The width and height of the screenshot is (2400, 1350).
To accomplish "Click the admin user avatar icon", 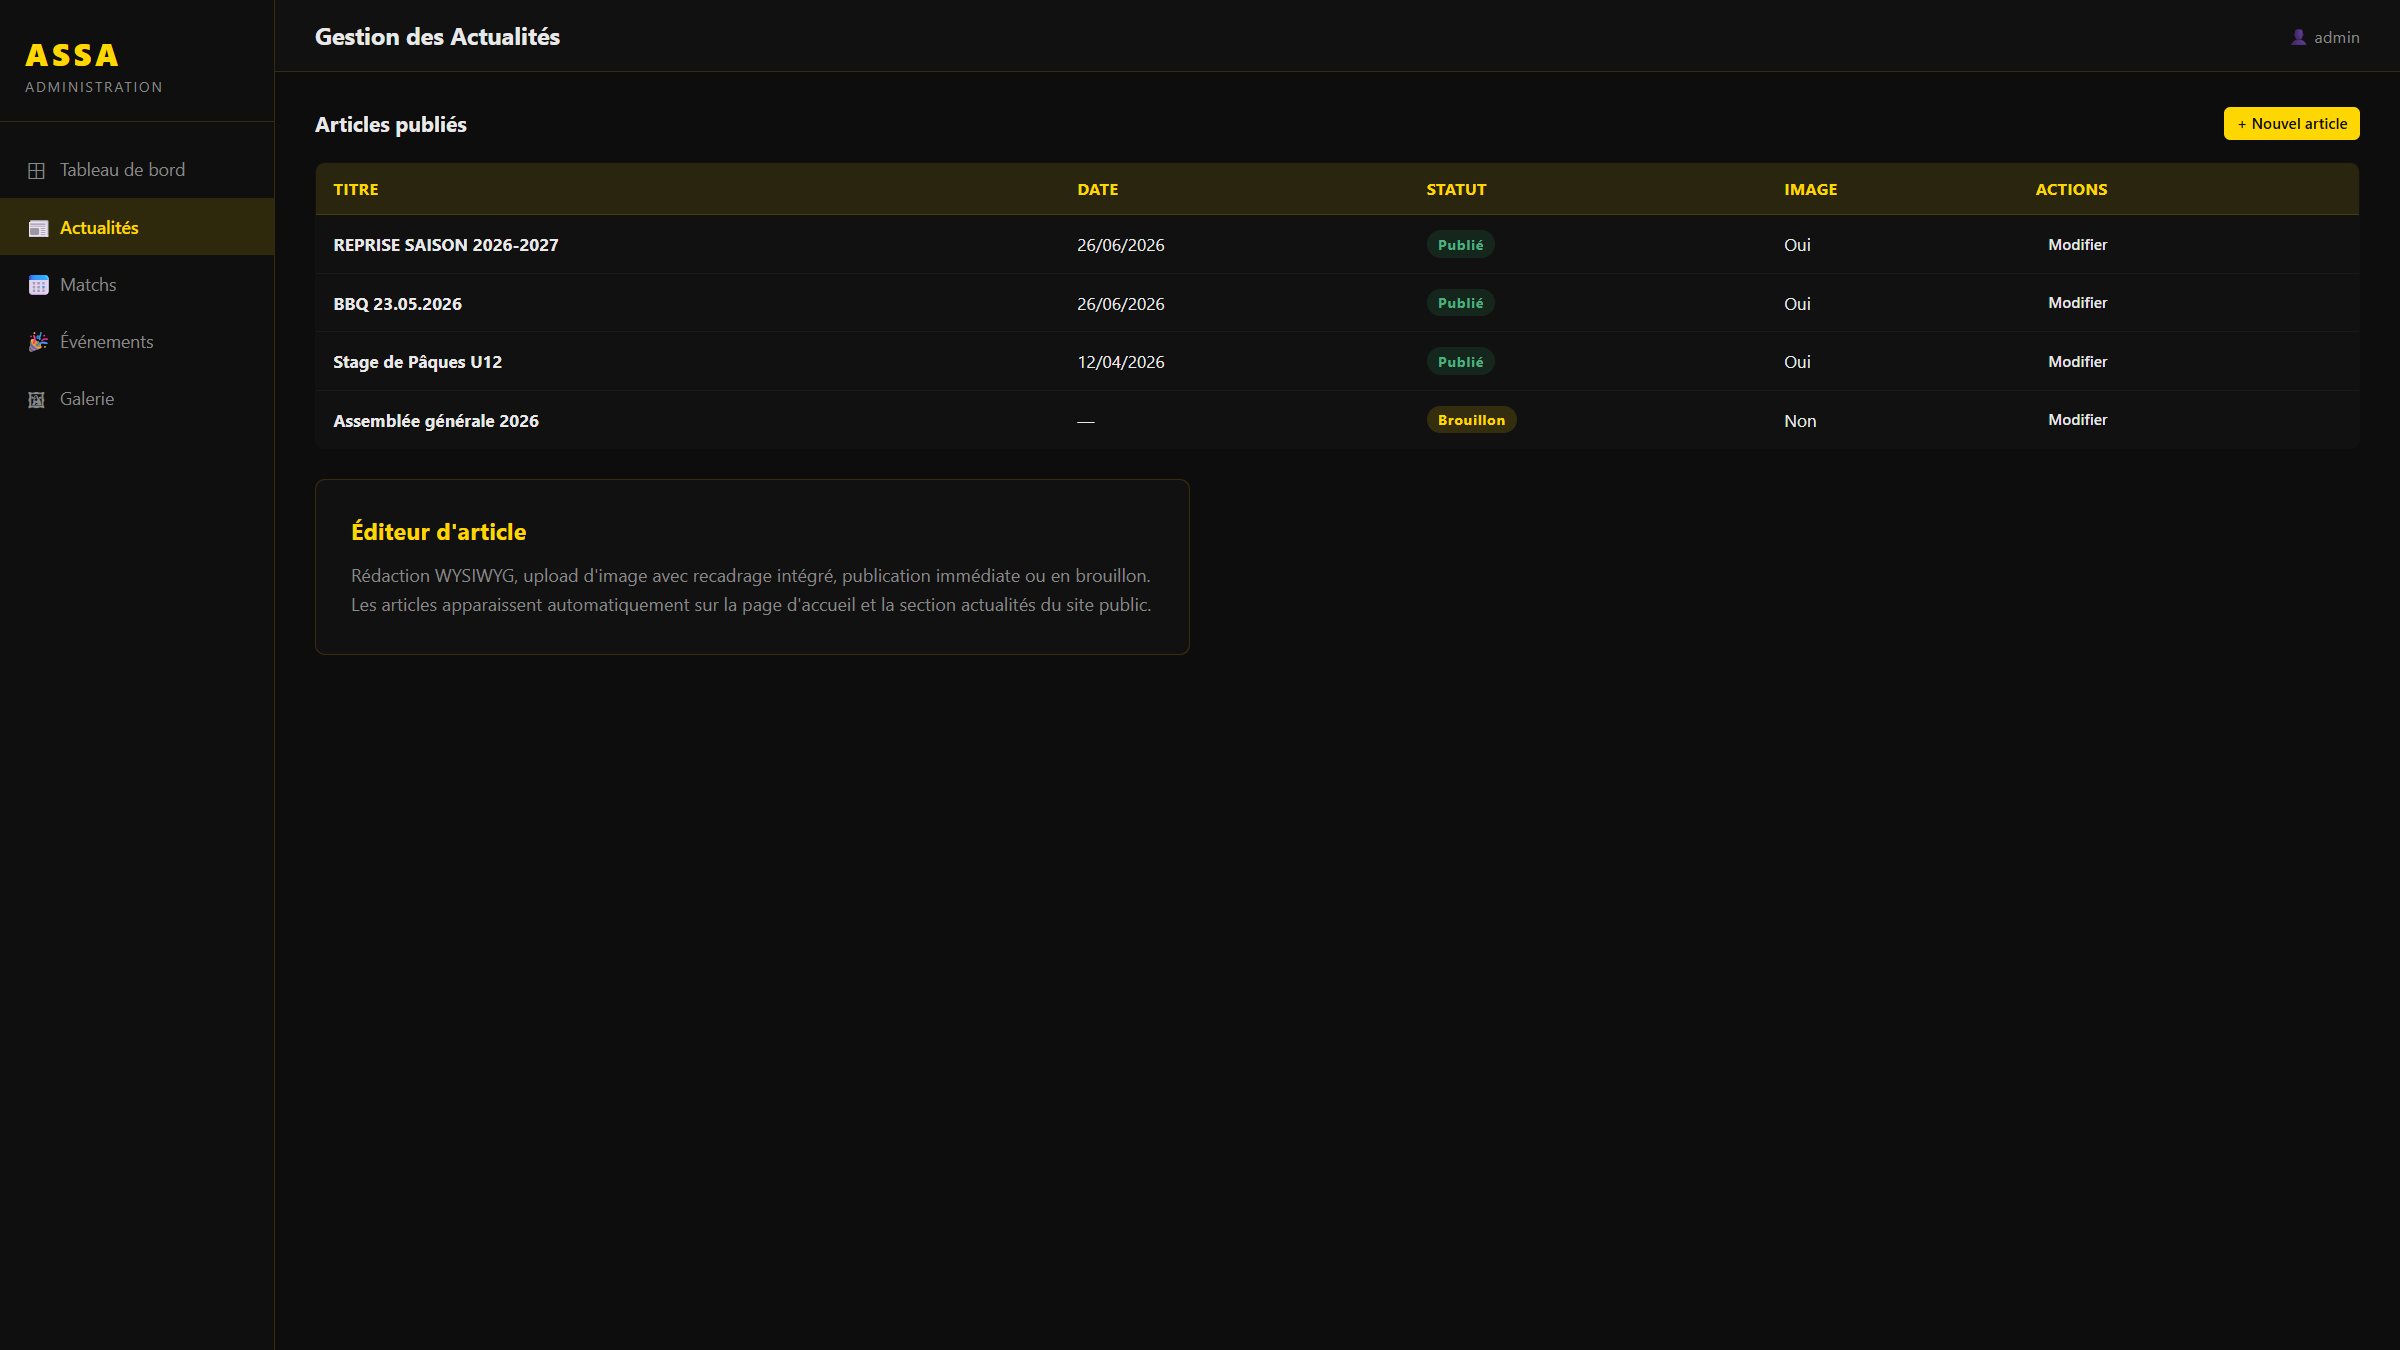I will pos(2298,37).
